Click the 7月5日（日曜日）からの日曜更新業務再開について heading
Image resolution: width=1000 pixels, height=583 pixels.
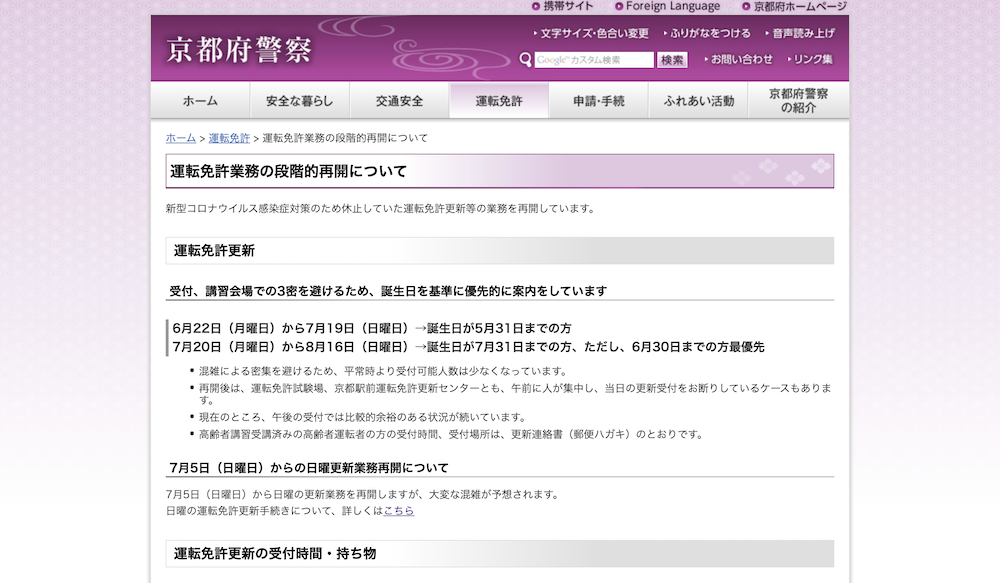tap(309, 468)
